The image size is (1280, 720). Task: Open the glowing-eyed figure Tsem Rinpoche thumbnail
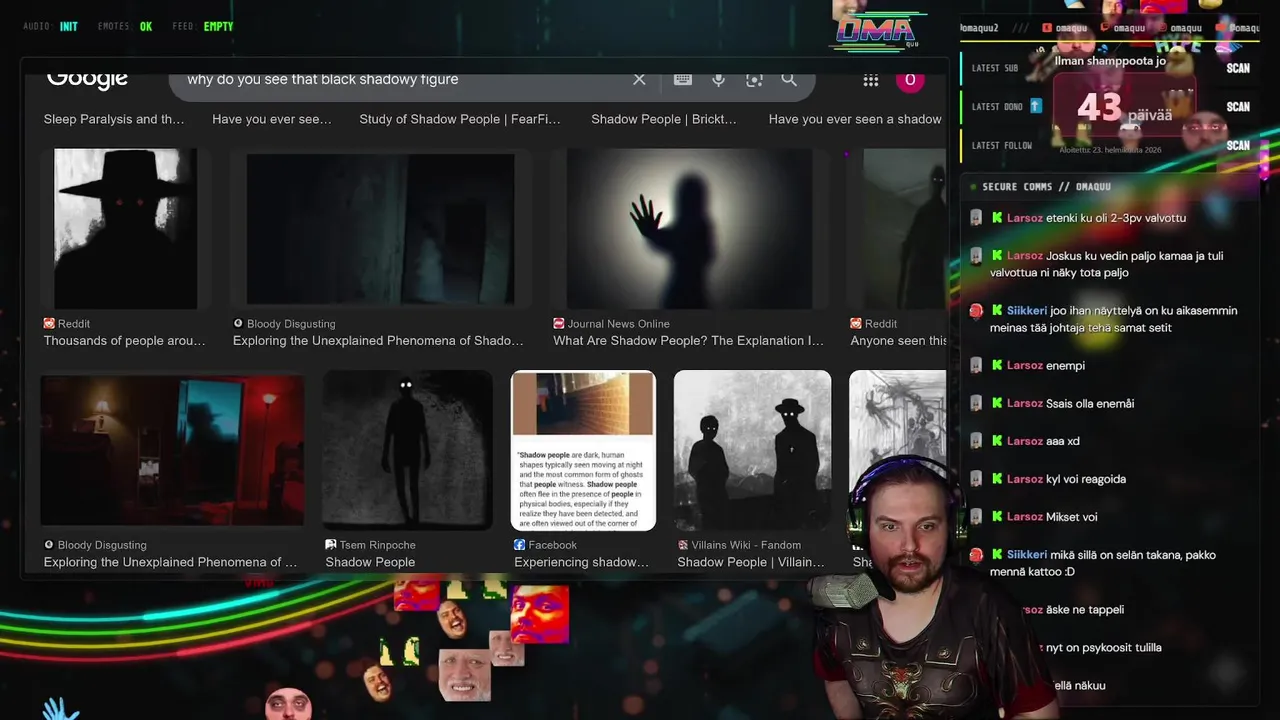pyautogui.click(x=407, y=450)
